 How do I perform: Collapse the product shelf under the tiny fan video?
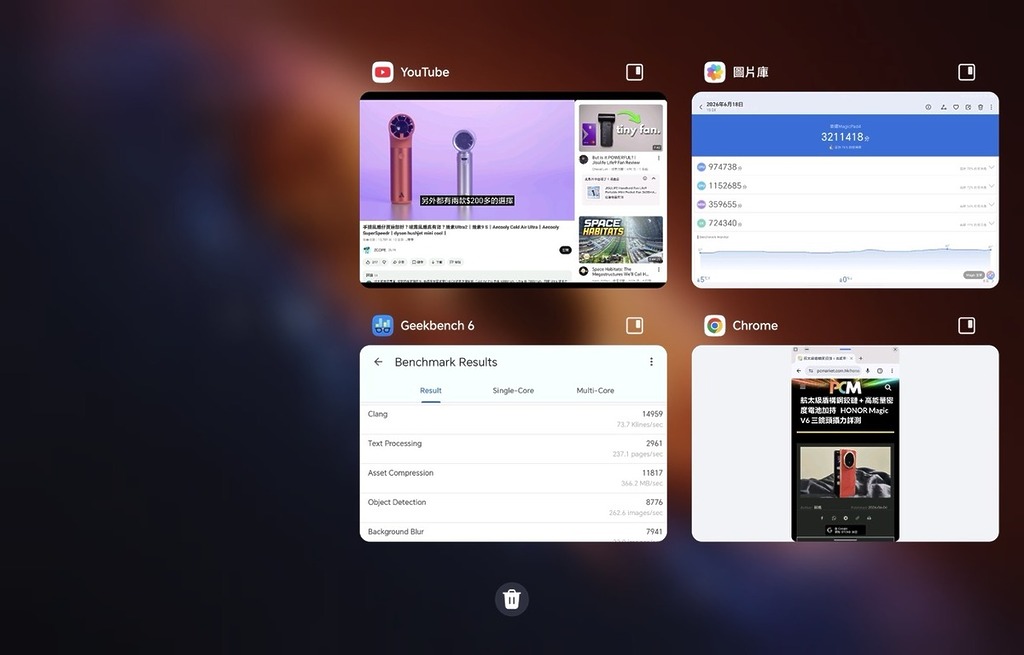(654, 178)
